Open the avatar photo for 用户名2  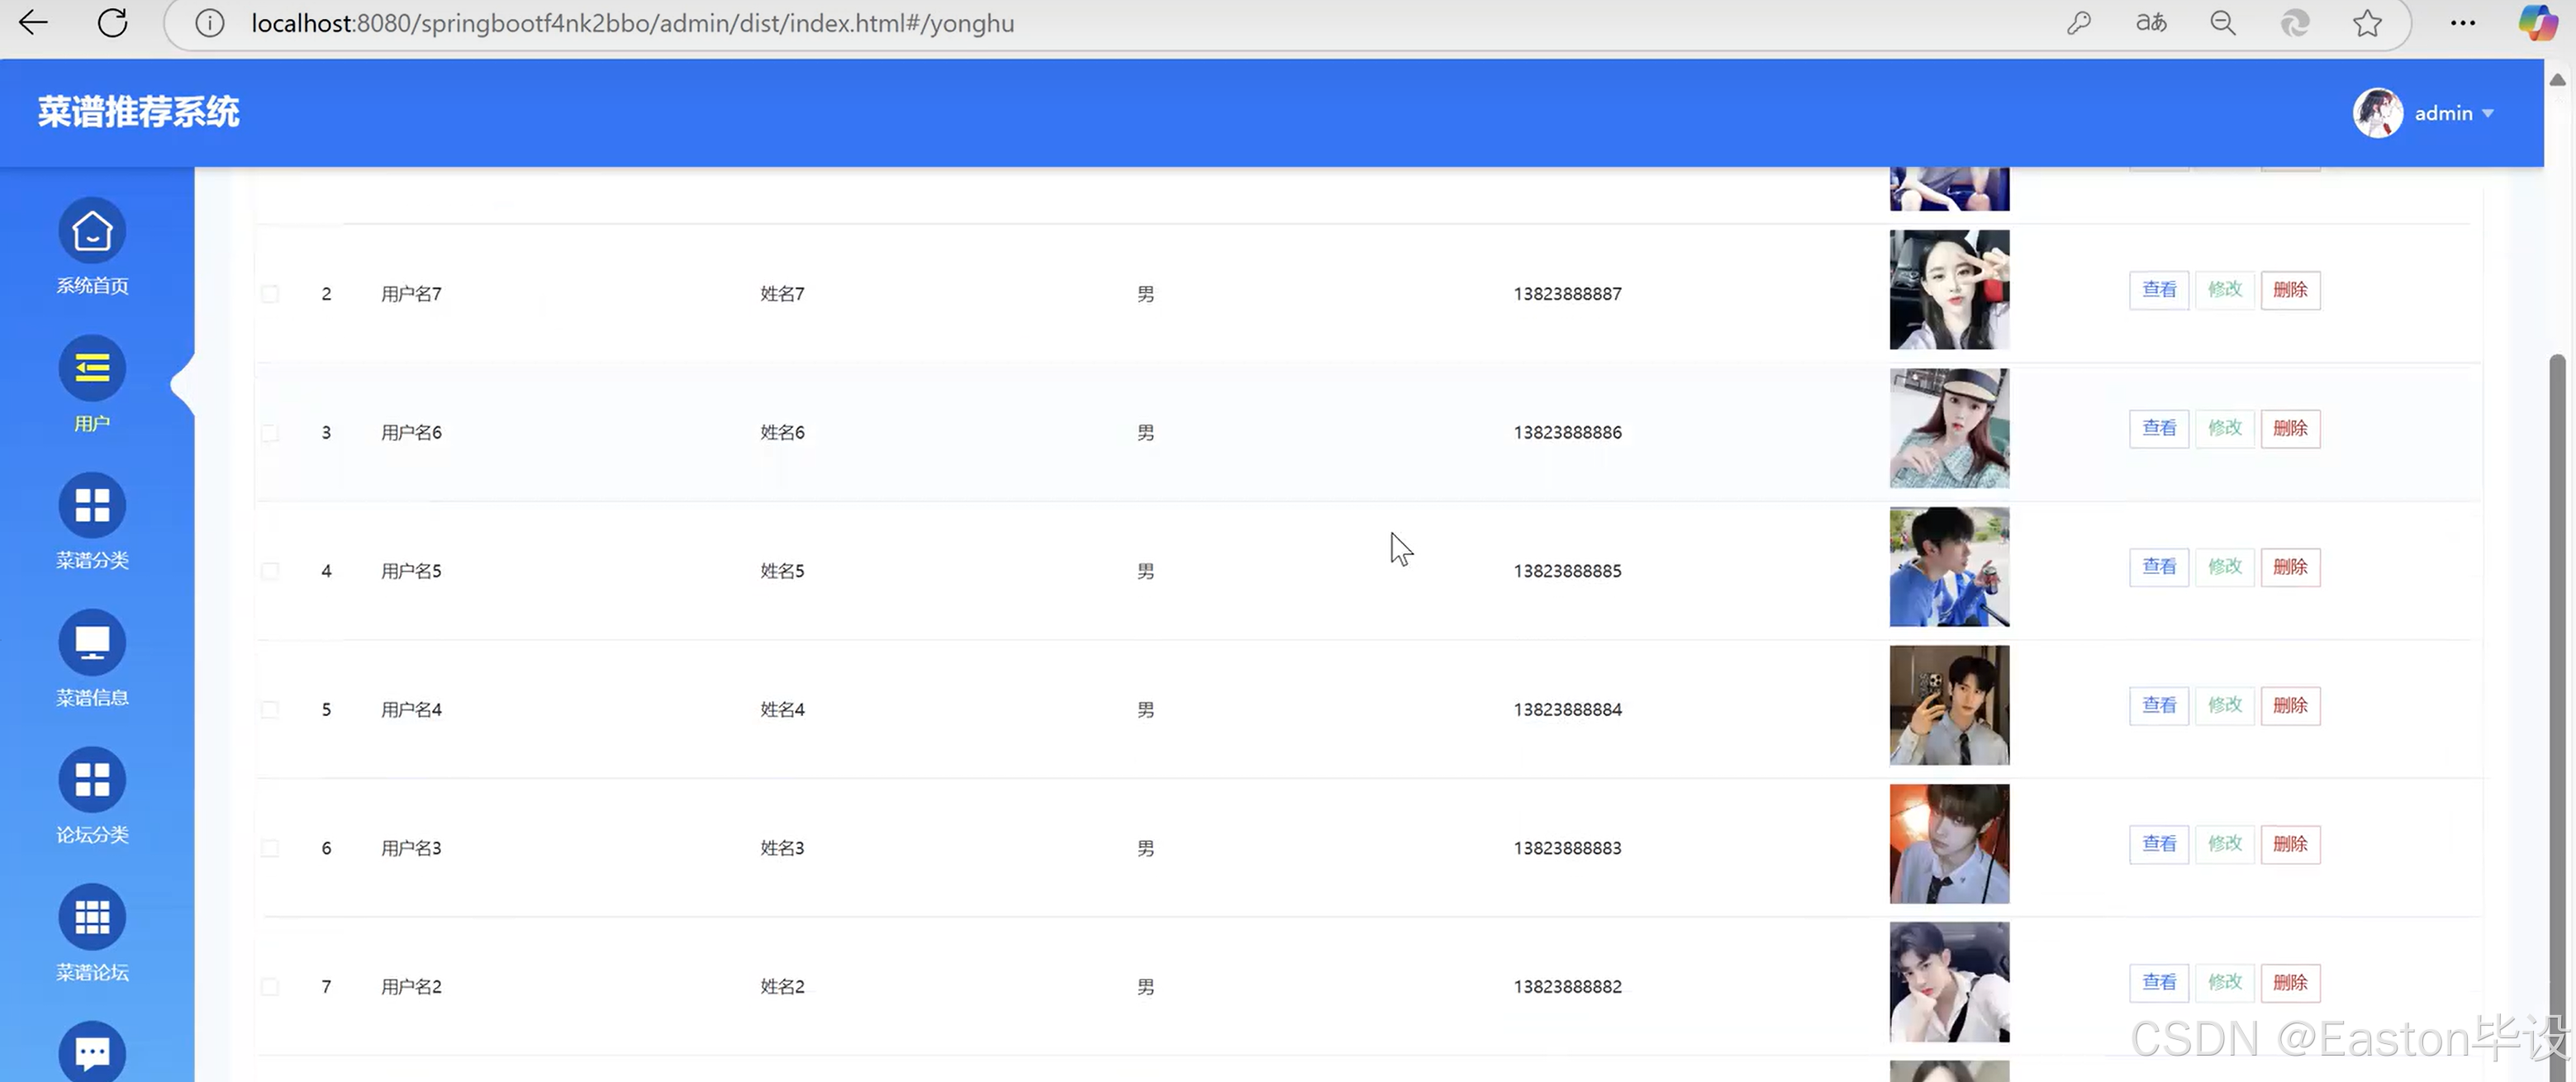[1949, 983]
